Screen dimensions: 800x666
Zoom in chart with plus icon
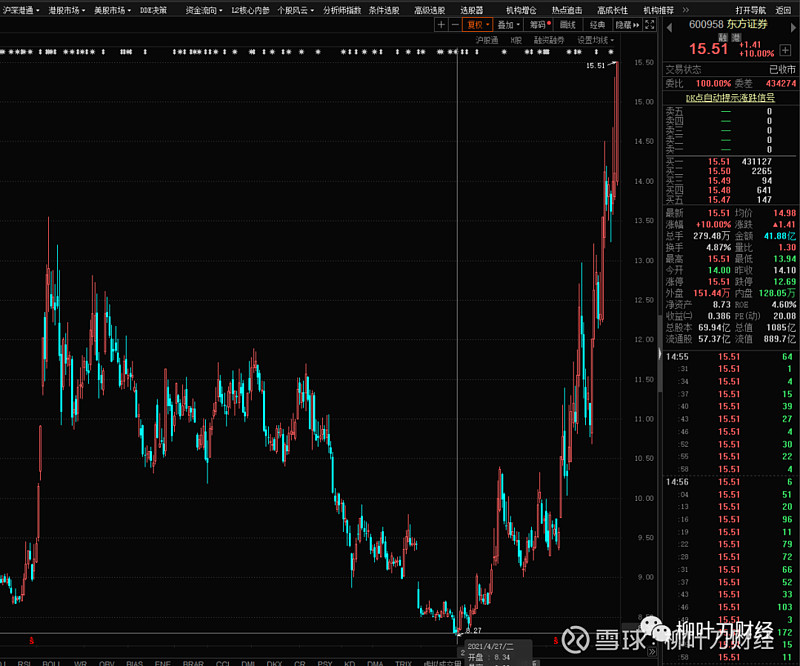(441, 24)
